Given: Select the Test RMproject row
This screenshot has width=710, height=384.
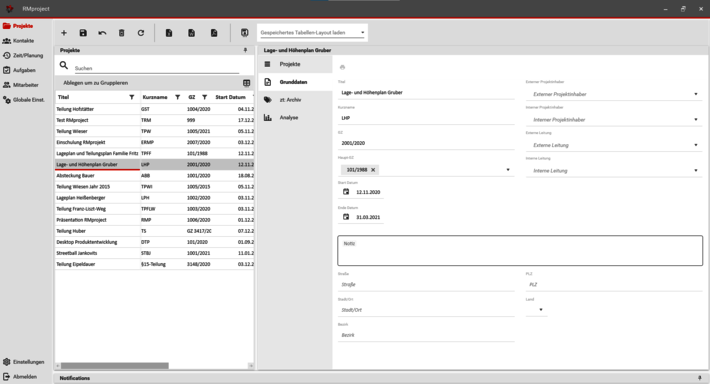Looking at the screenshot, I should point(154,120).
